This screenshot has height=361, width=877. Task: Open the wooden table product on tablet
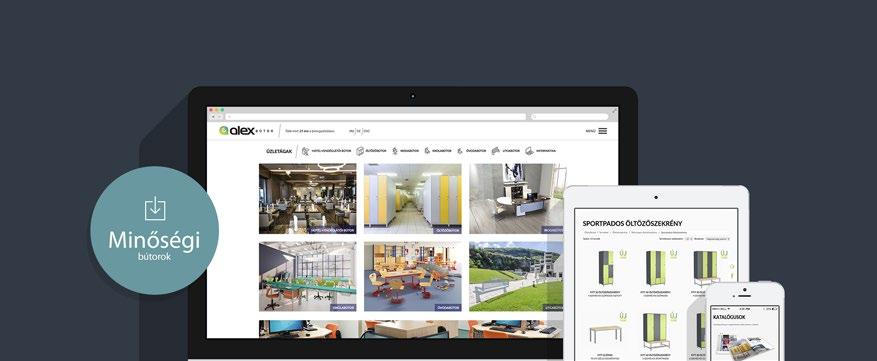[x=605, y=334]
